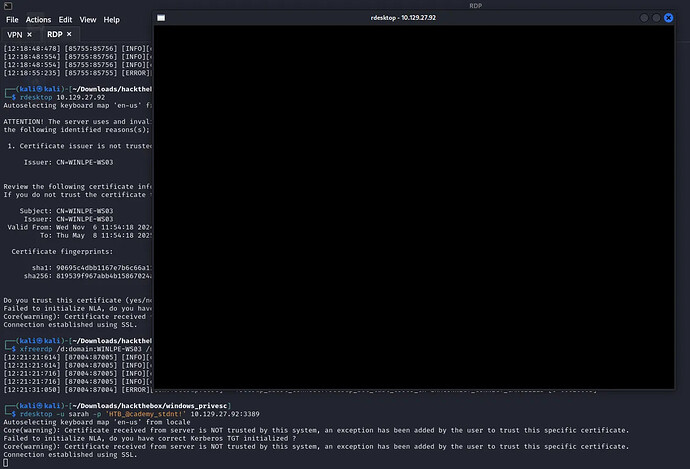Screen dimensions: 690x469
Task: Close the rdesktop window with the blue X
Action: [x=668, y=18]
